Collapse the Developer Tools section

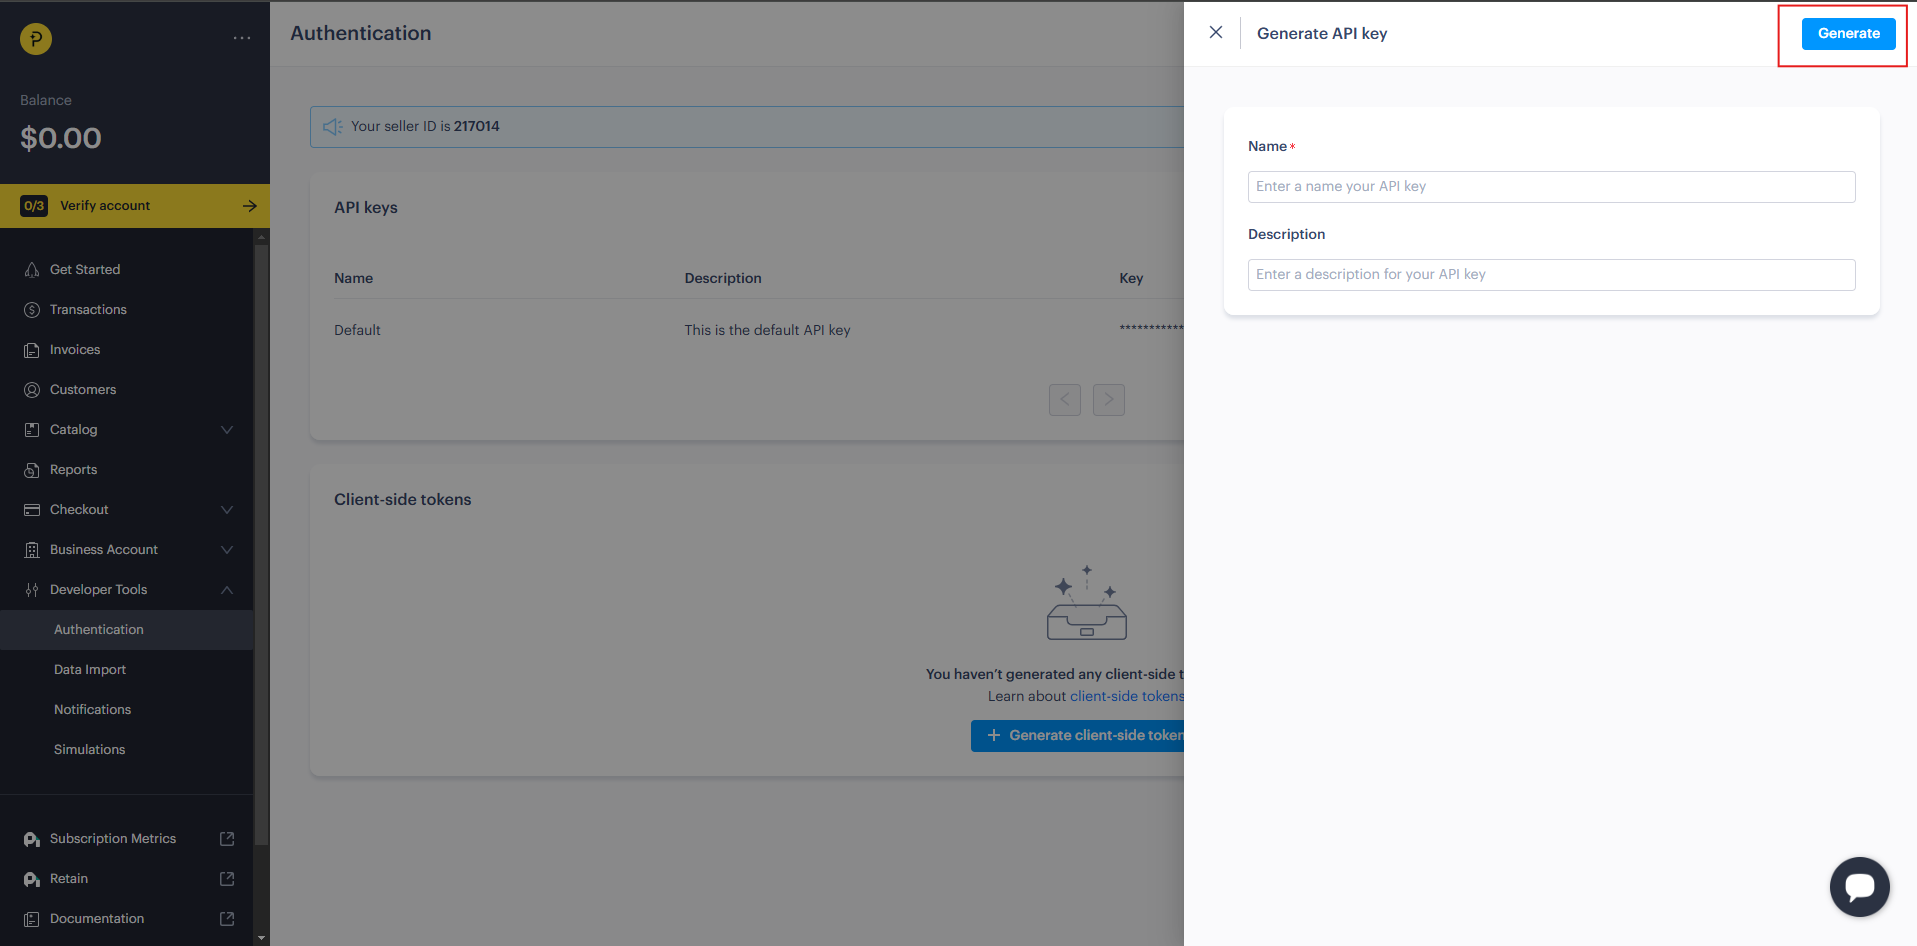tap(227, 590)
